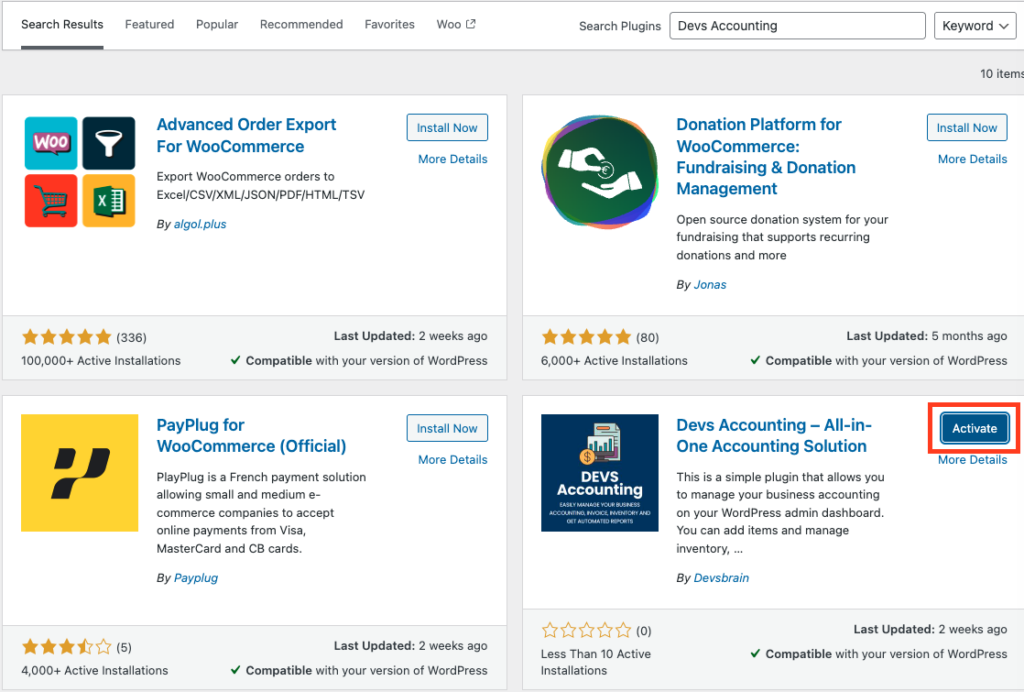Click the (5) rating count for PayPlug
The height and width of the screenshot is (692, 1024).
[x=124, y=648]
